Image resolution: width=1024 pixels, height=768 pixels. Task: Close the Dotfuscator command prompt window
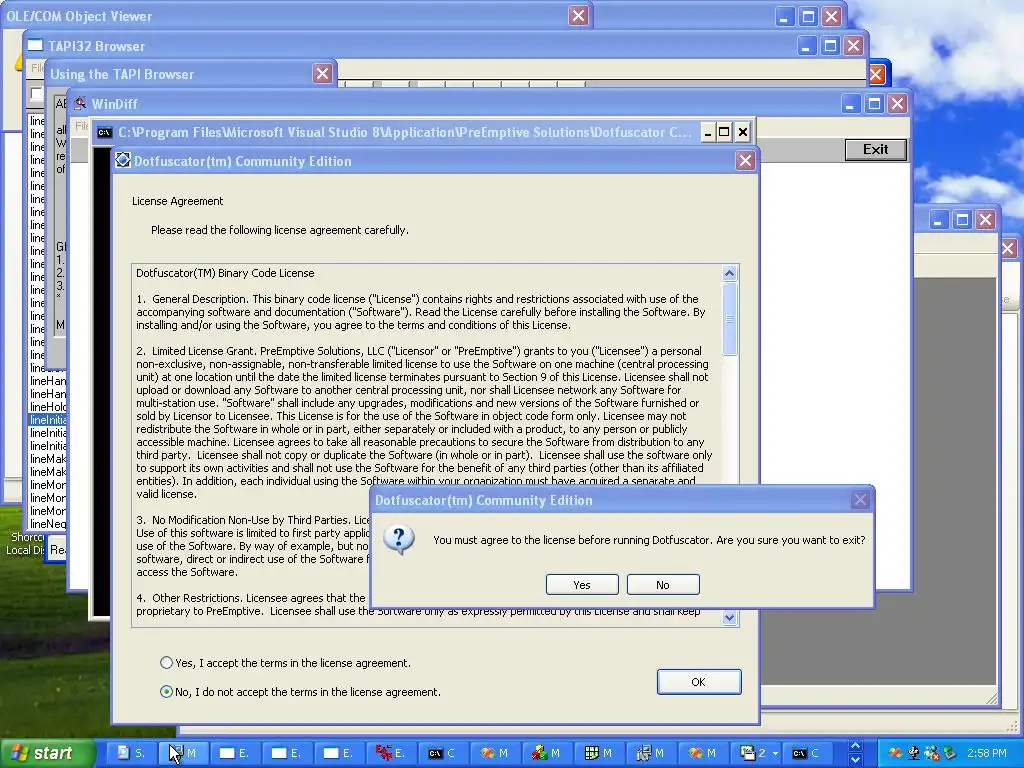(743, 133)
